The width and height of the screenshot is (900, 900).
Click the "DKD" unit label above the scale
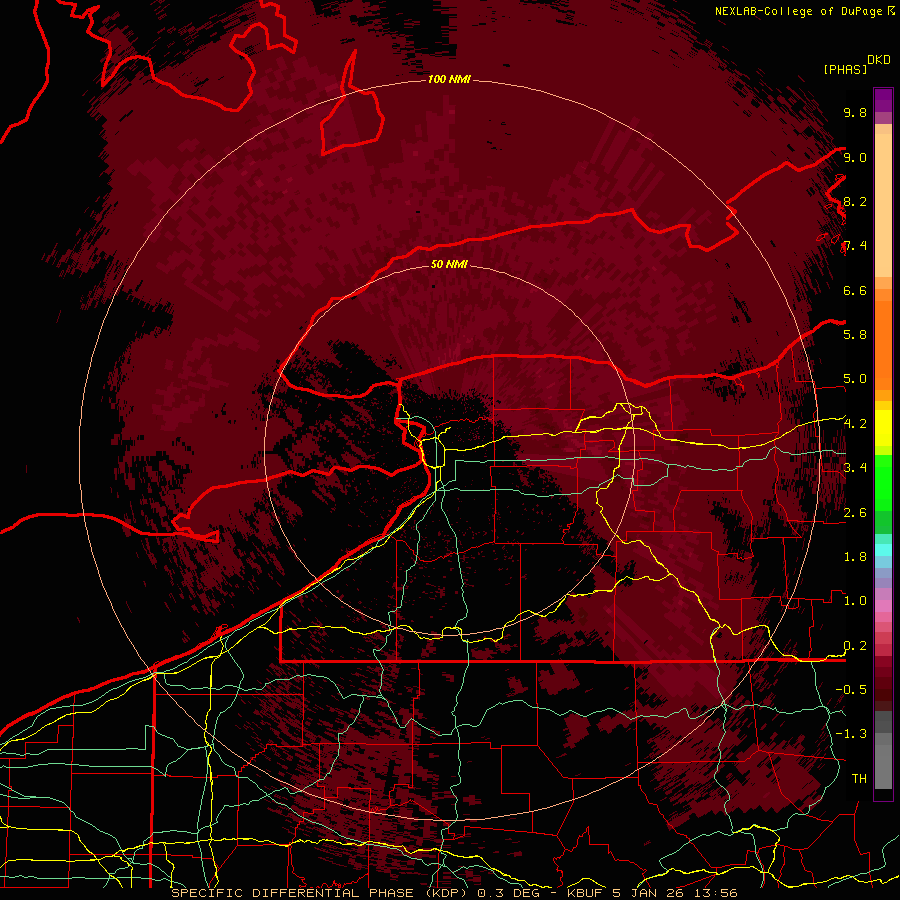[x=879, y=60]
